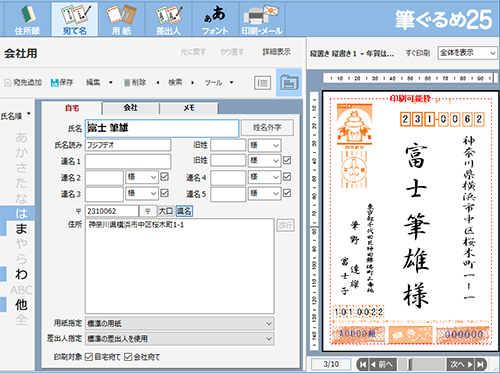The width and height of the screenshot is (500, 373).
Task: Click the 氏名 name input field
Action: pos(162,128)
